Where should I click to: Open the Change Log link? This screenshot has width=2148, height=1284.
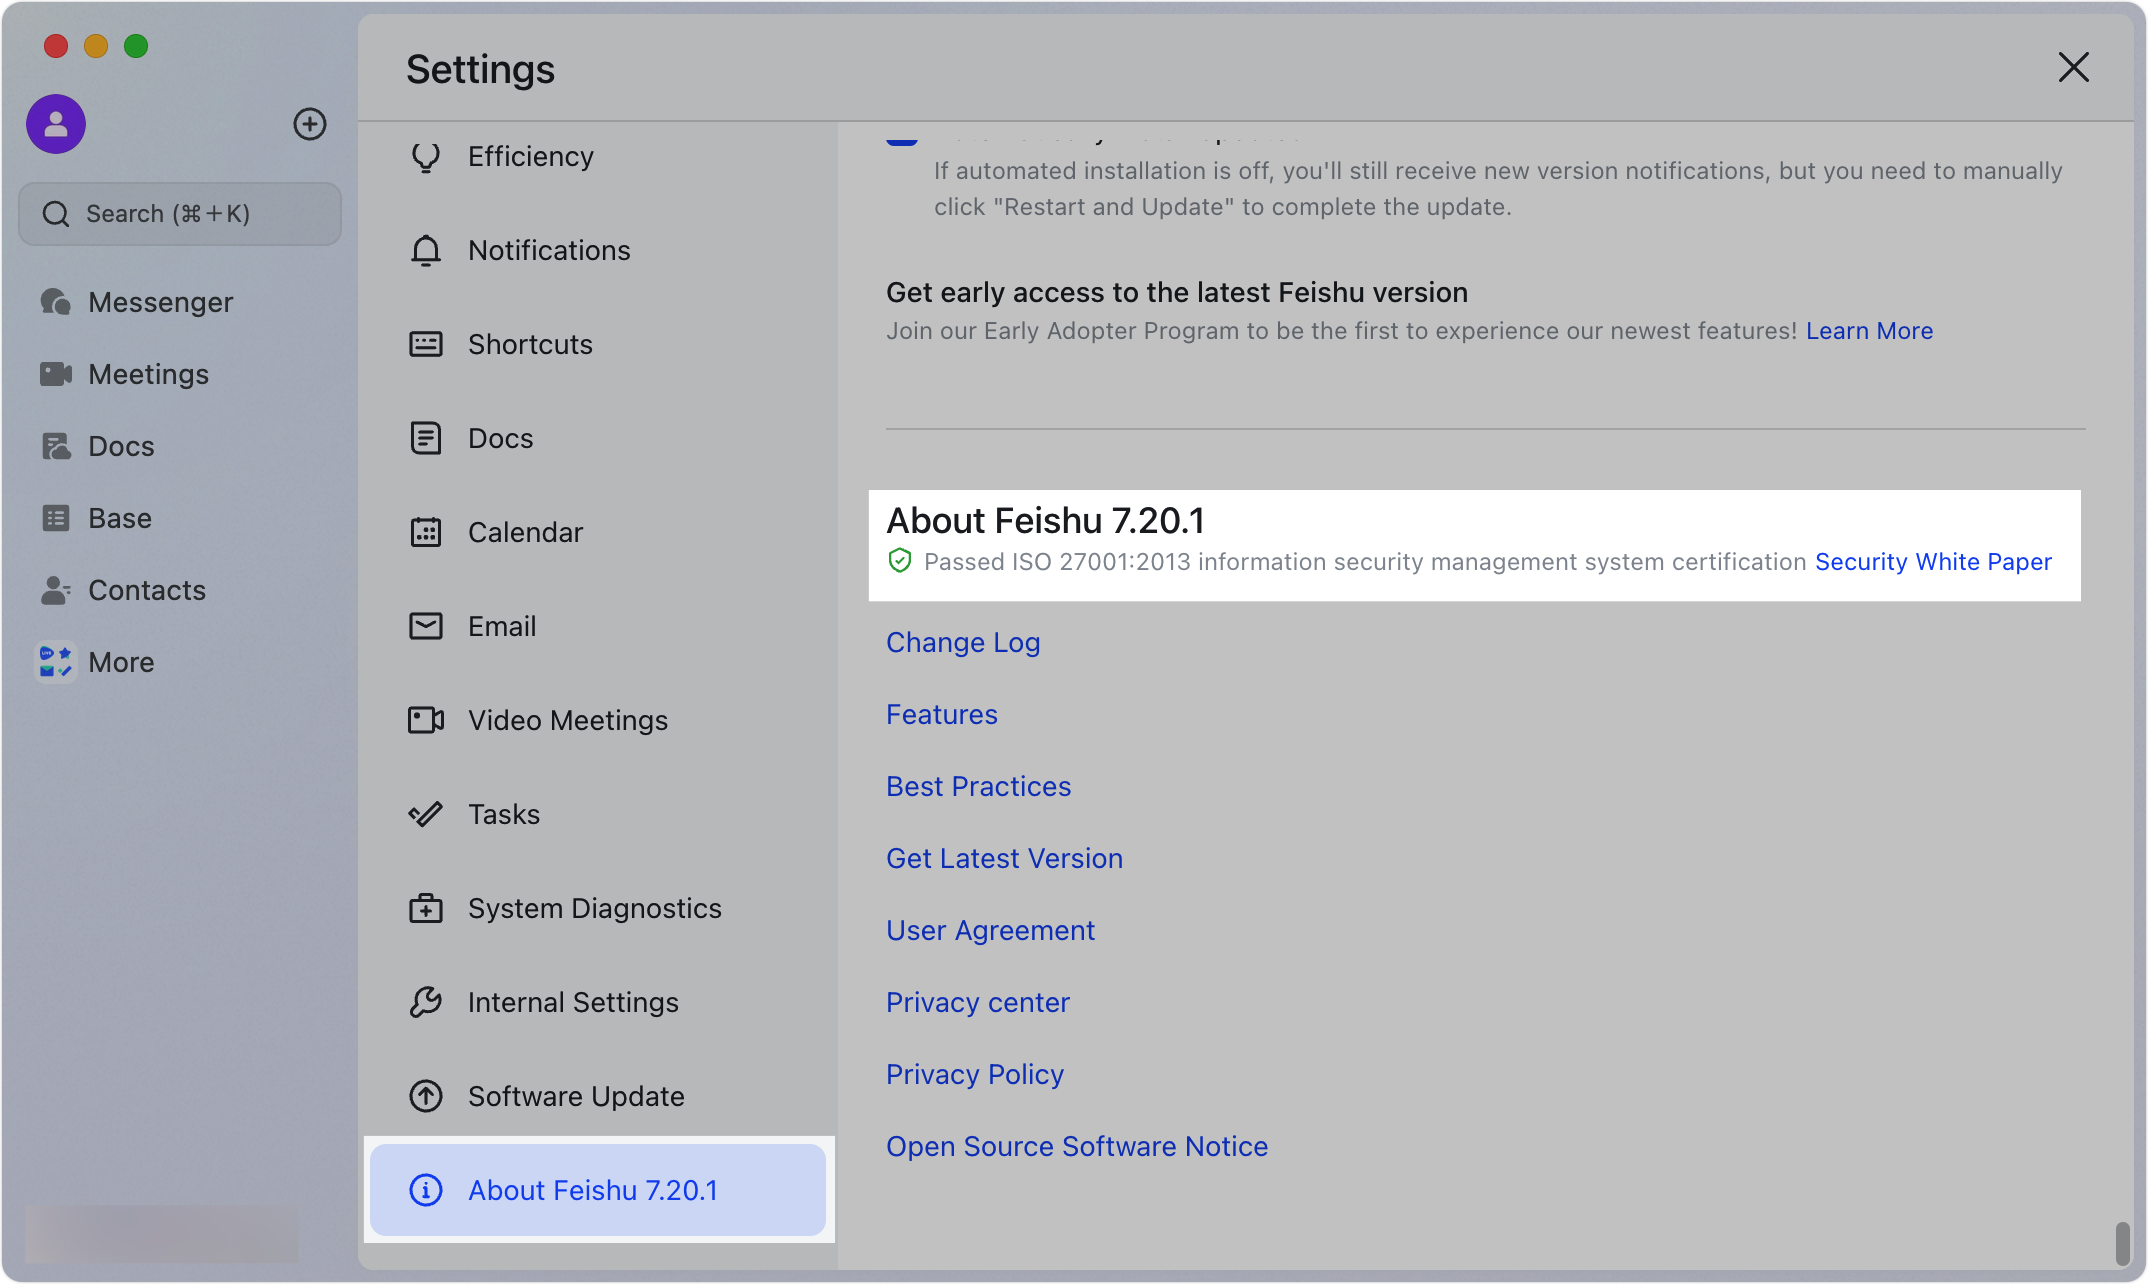(963, 643)
